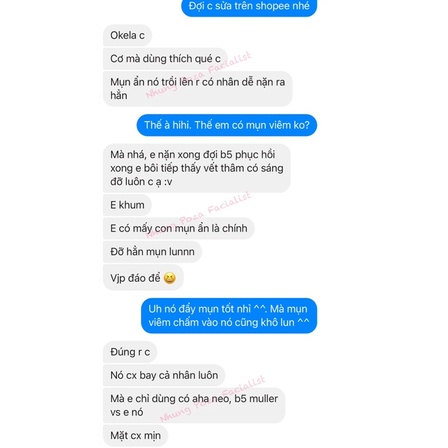Screen dimensions: 448x448
Task: Click the angry emoji in Vjp đáo để message
Action: coord(170,278)
